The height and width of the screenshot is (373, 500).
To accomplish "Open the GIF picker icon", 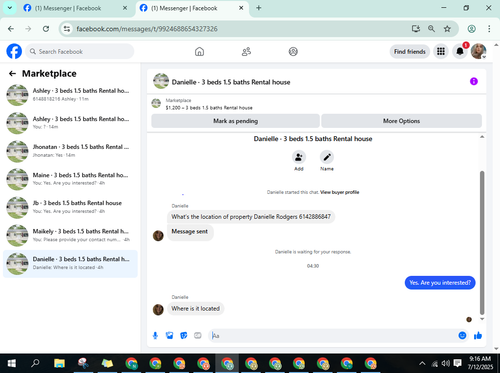I will pos(198,335).
